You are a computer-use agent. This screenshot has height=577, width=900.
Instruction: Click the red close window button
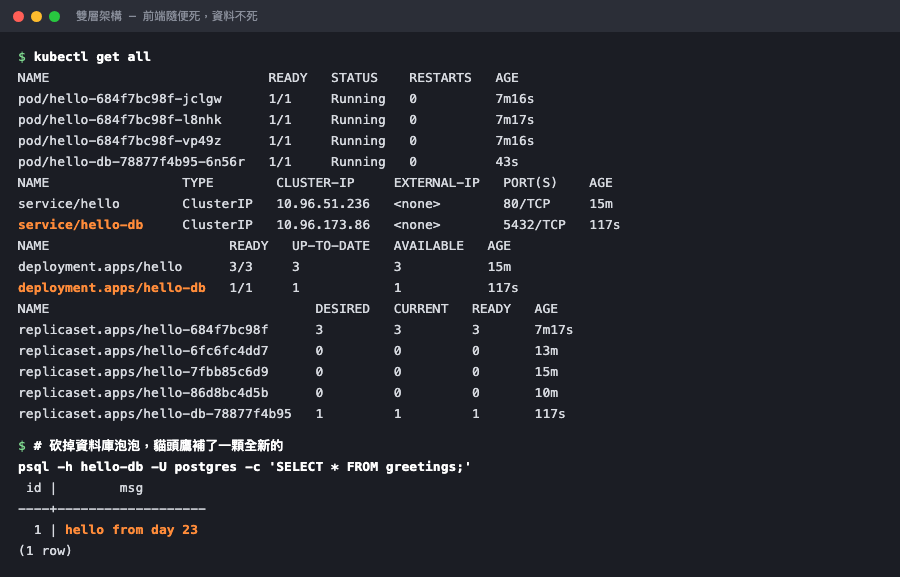18,16
